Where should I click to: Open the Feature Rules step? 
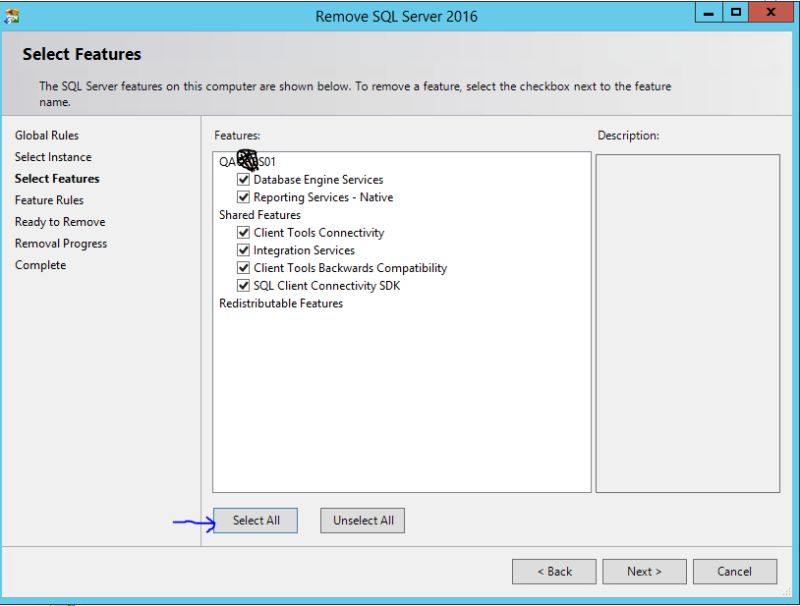47,200
